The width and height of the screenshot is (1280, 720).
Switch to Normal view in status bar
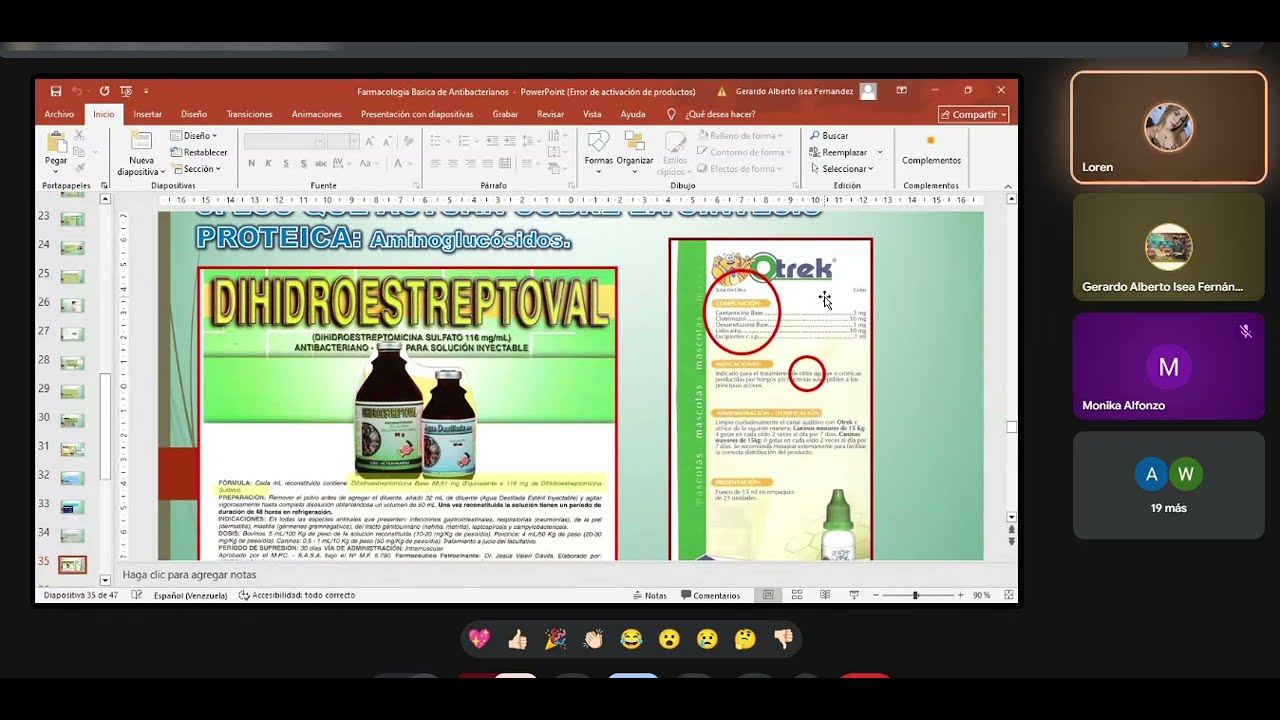point(768,595)
